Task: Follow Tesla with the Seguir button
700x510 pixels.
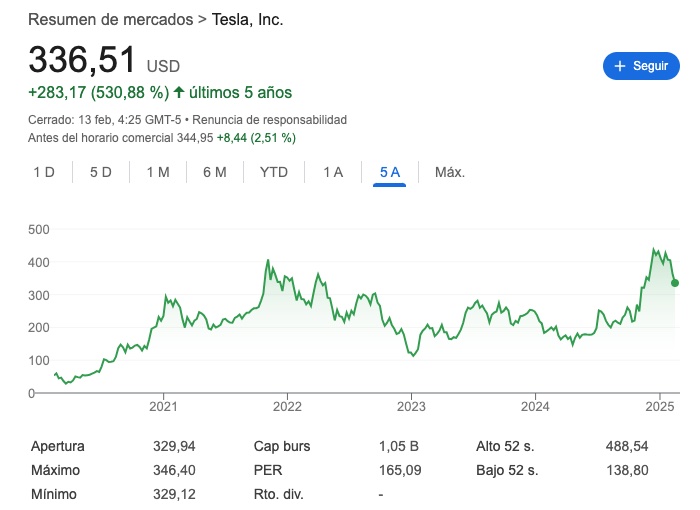Action: tap(641, 66)
